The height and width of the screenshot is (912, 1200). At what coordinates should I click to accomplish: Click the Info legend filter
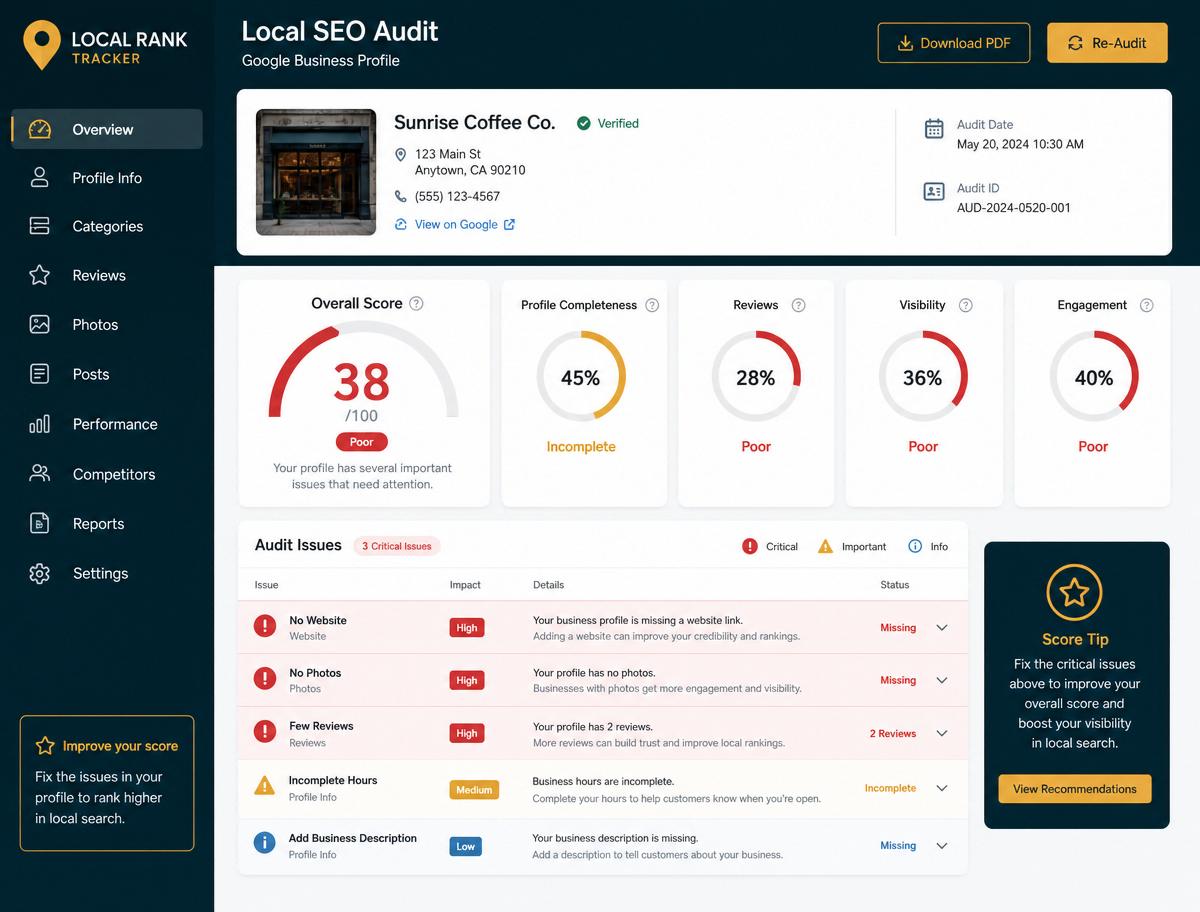tap(927, 546)
